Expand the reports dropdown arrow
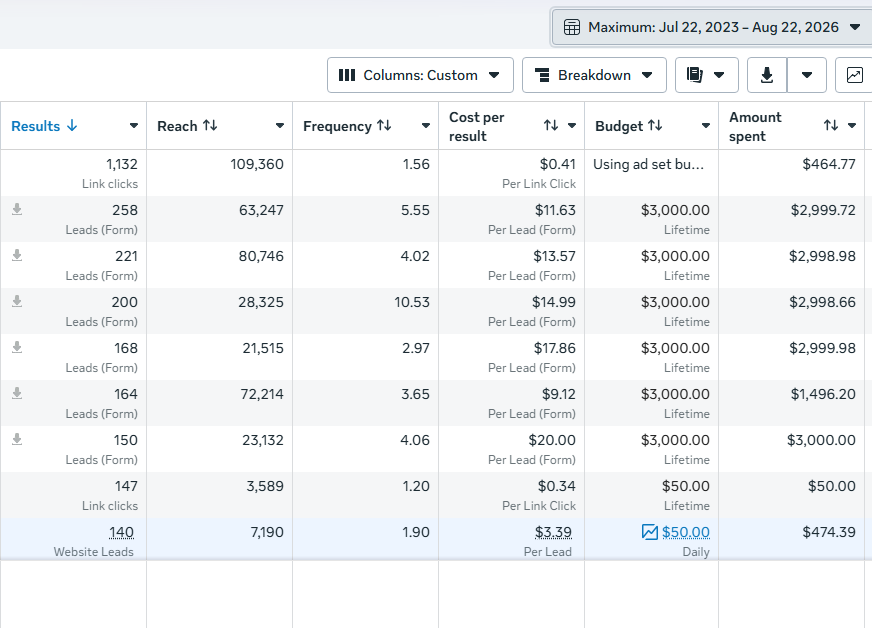 719,75
